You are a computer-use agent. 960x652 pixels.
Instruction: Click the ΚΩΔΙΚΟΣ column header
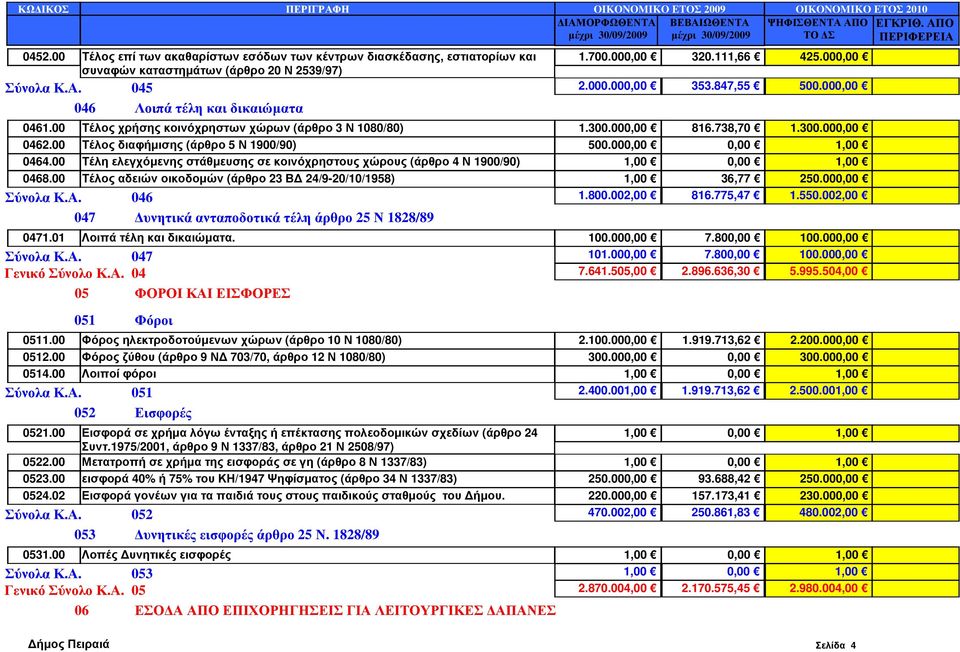43,9
